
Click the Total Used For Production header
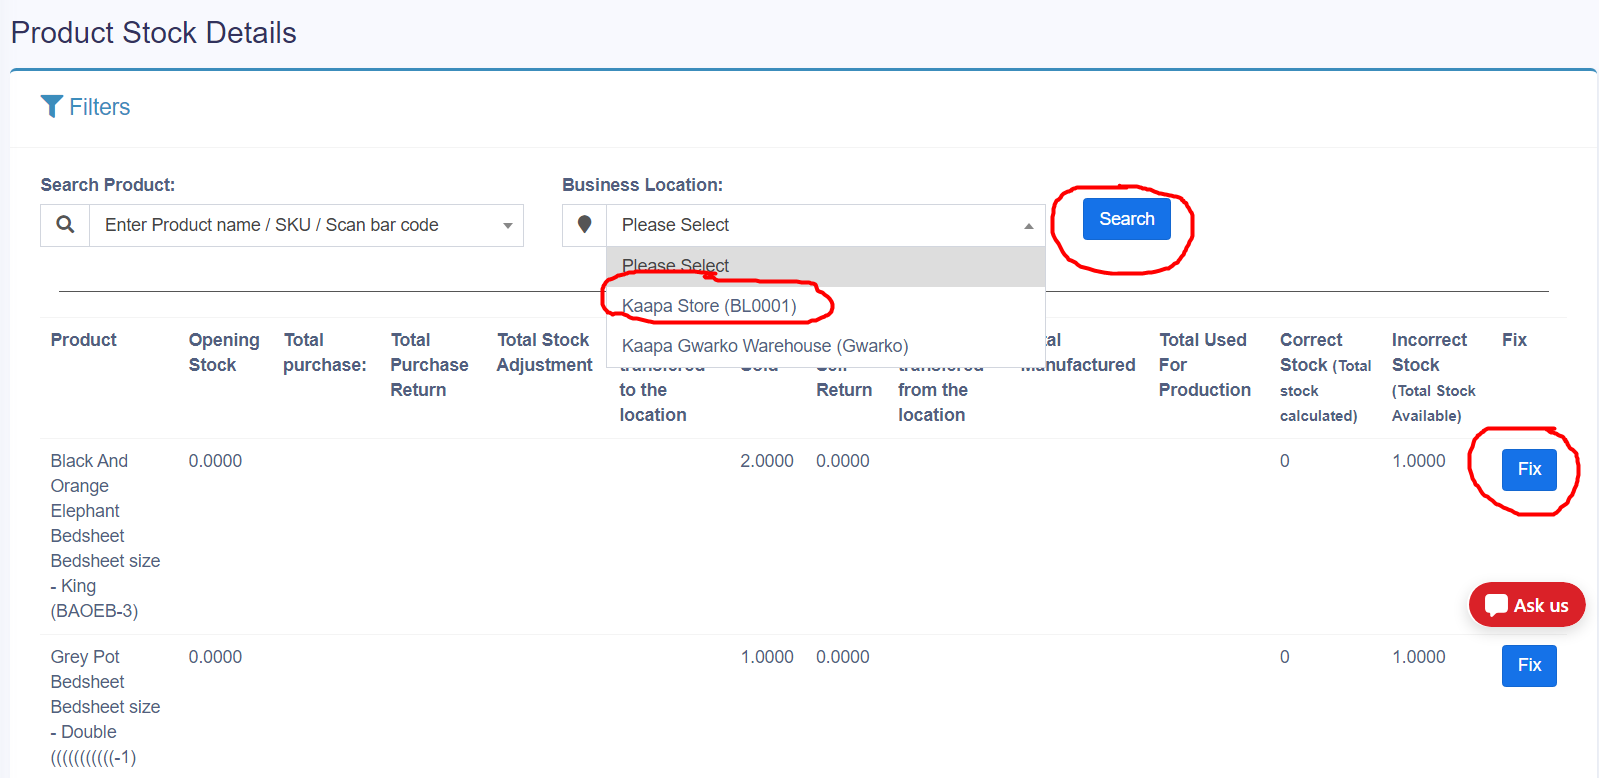1204,365
